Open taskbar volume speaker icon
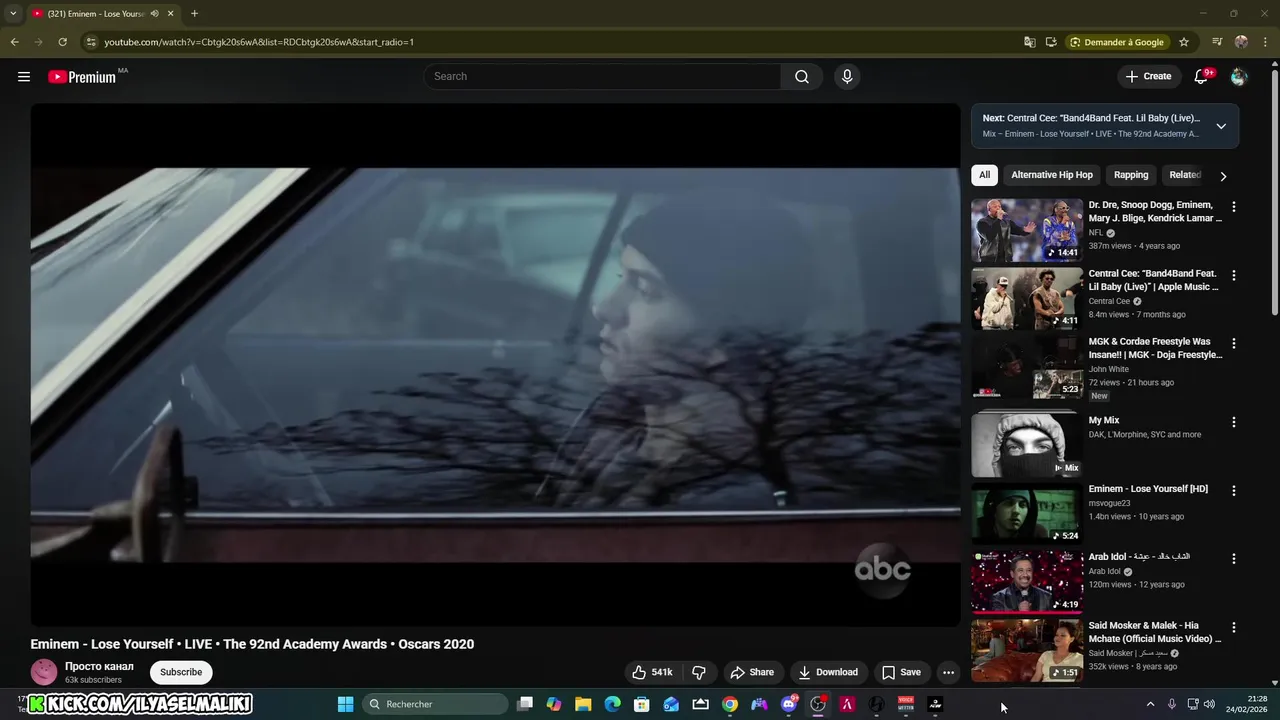The width and height of the screenshot is (1280, 720). [1209, 704]
